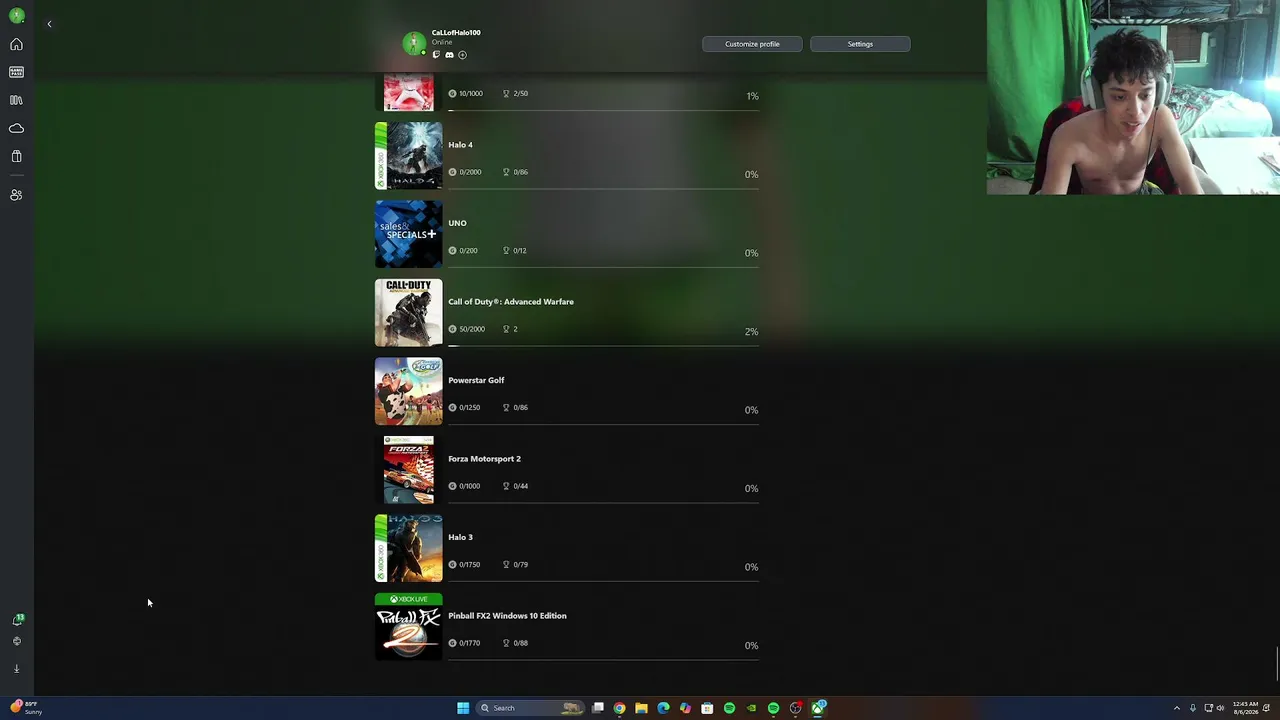Click the CaLLofHalo100 profile picture
This screenshot has height=720, width=1280.
coord(414,44)
